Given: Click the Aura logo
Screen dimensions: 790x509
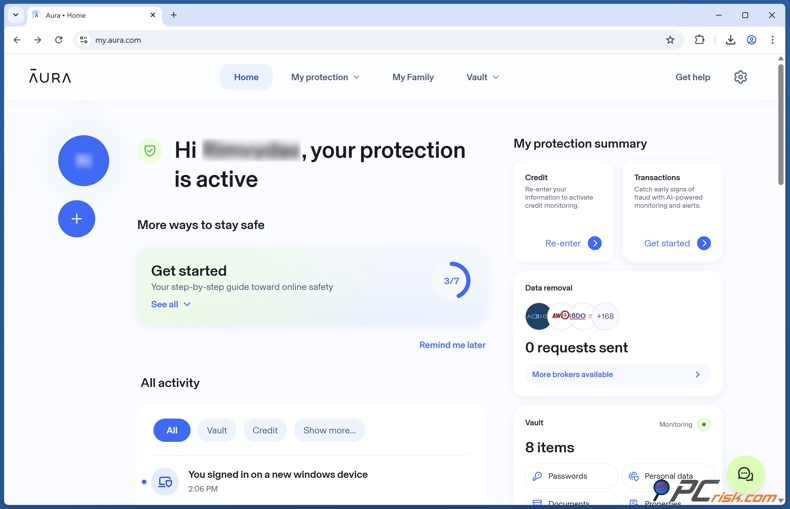Looking at the screenshot, I should pos(50,77).
